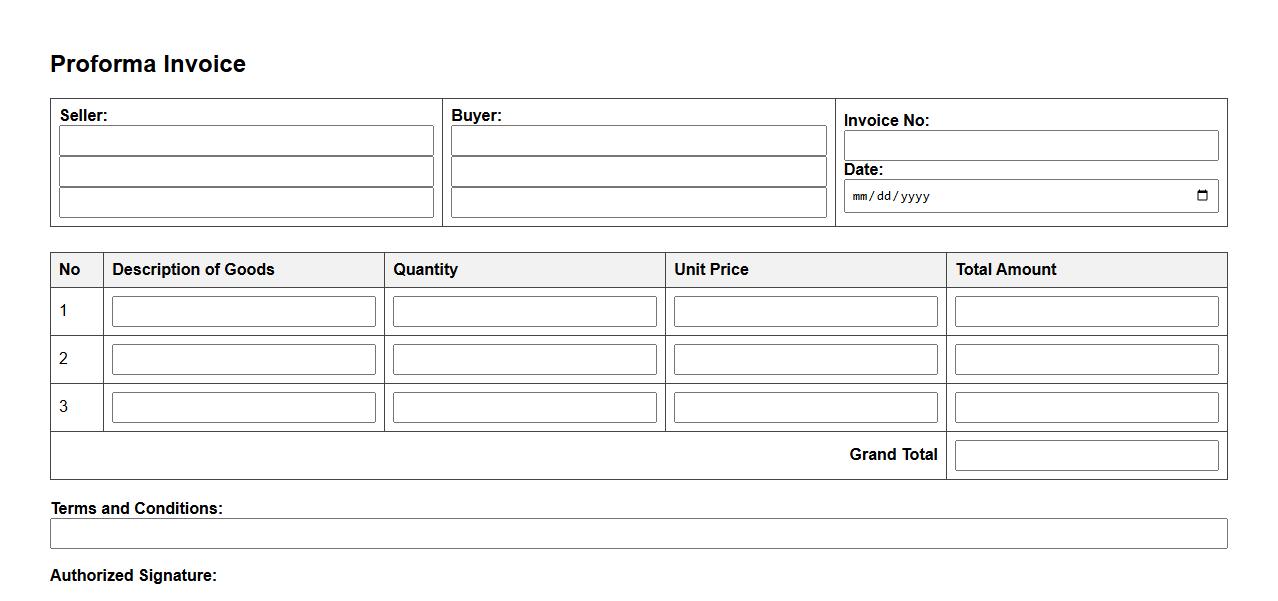Focus the Grand Total input field

[x=1086, y=455]
